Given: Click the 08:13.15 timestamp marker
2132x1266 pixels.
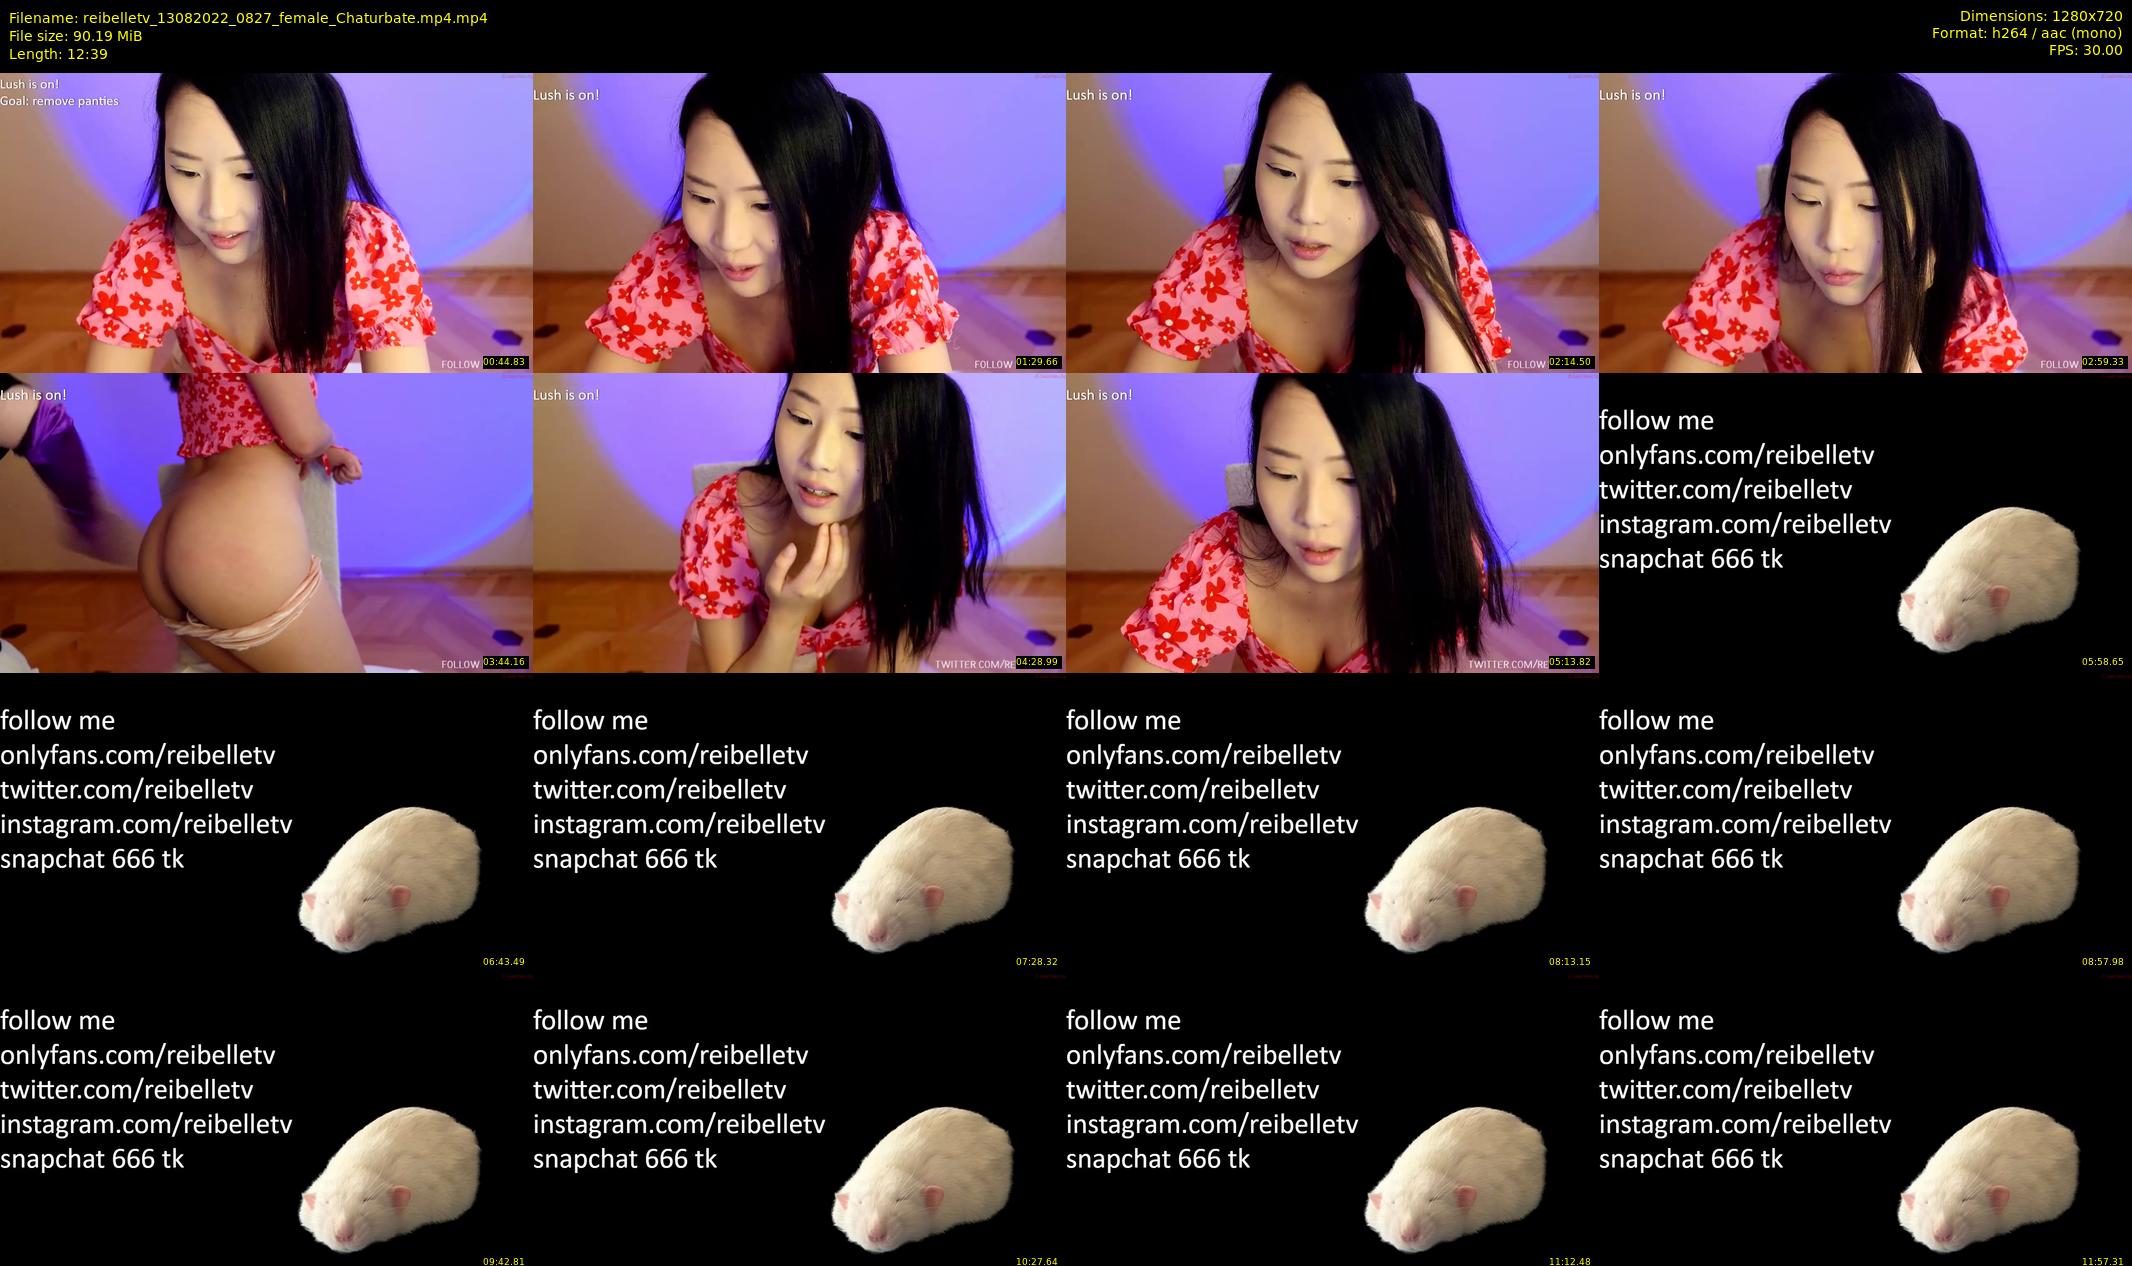Looking at the screenshot, I should coord(1569,962).
